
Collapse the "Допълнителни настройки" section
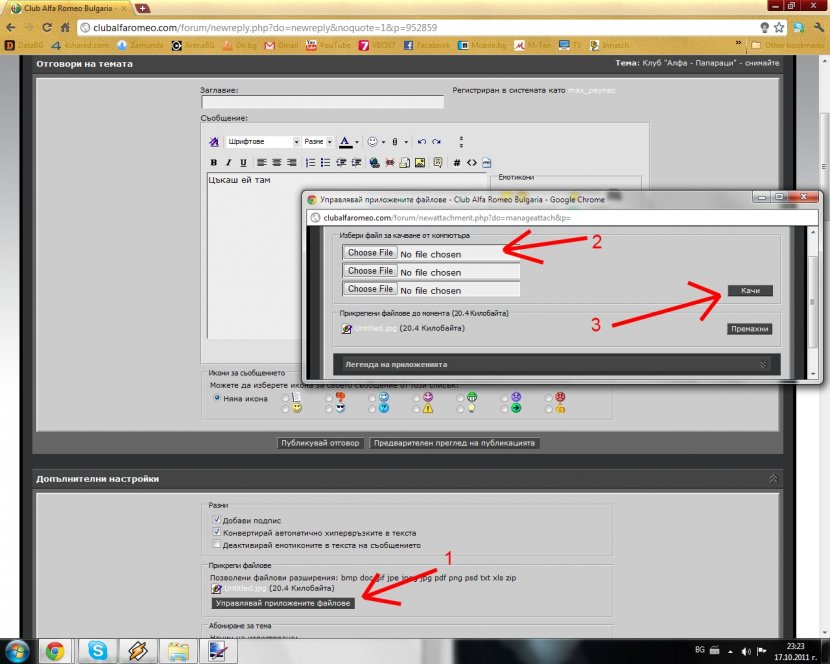click(x=773, y=479)
